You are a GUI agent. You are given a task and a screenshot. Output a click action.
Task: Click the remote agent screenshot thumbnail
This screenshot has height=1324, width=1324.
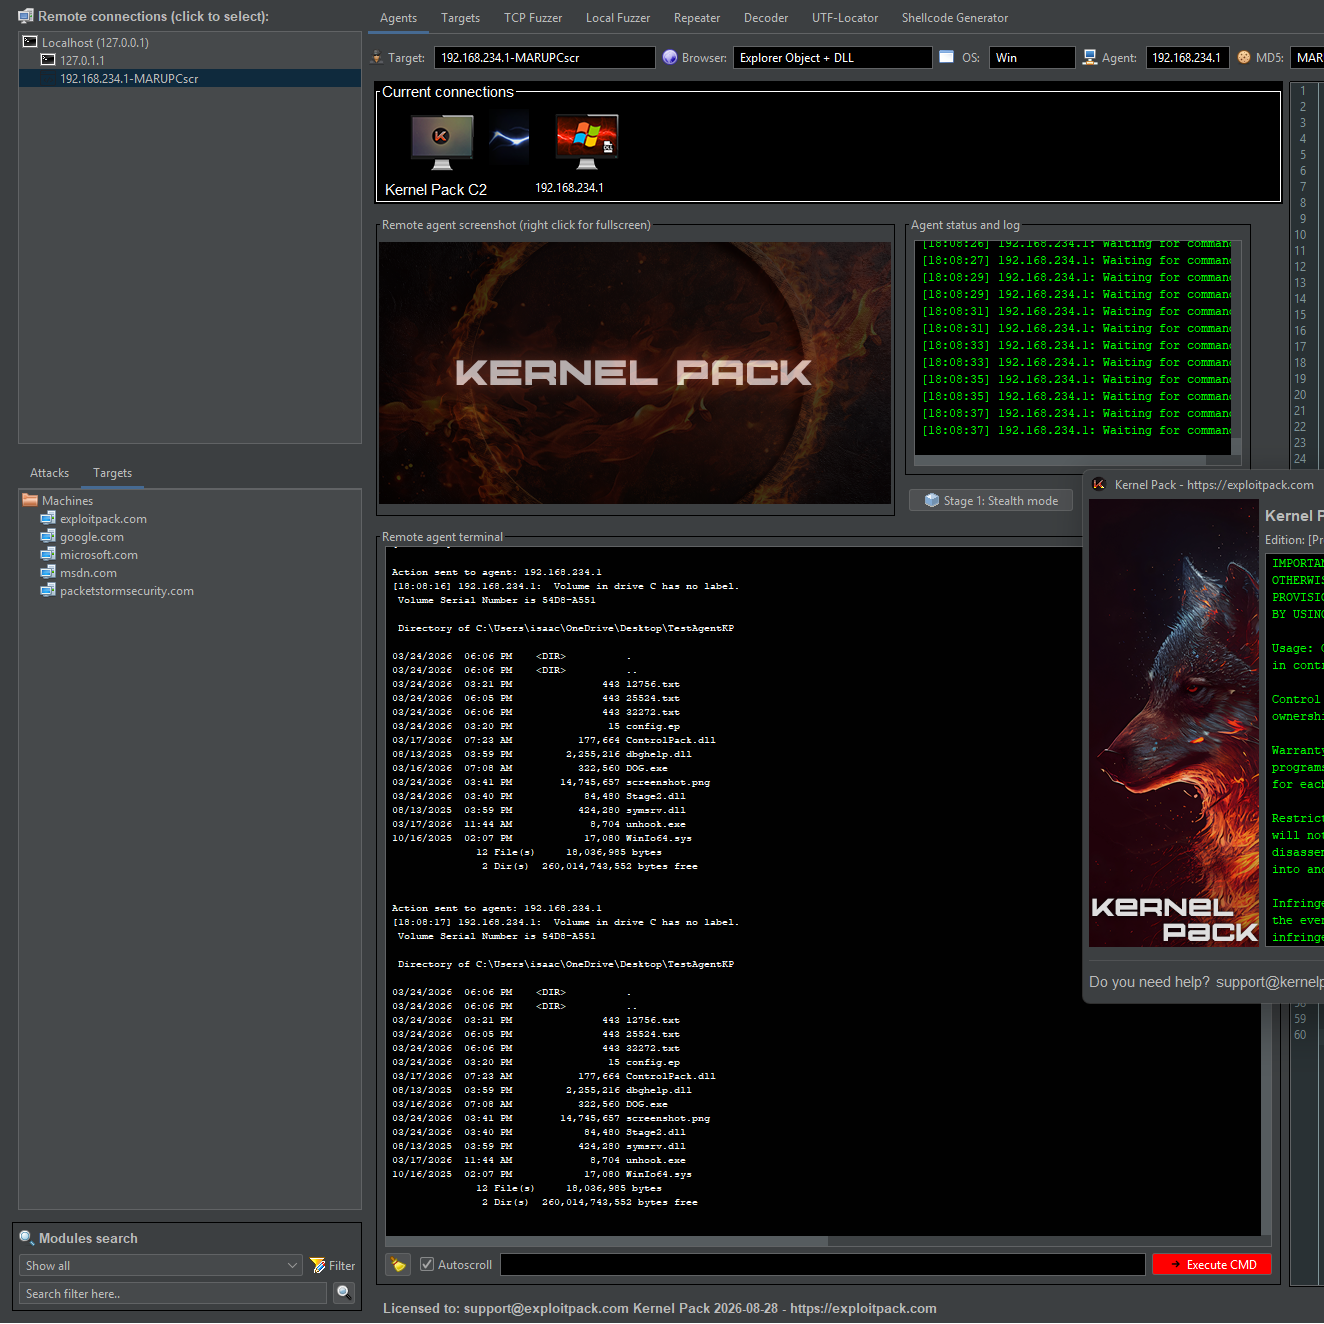click(x=635, y=373)
